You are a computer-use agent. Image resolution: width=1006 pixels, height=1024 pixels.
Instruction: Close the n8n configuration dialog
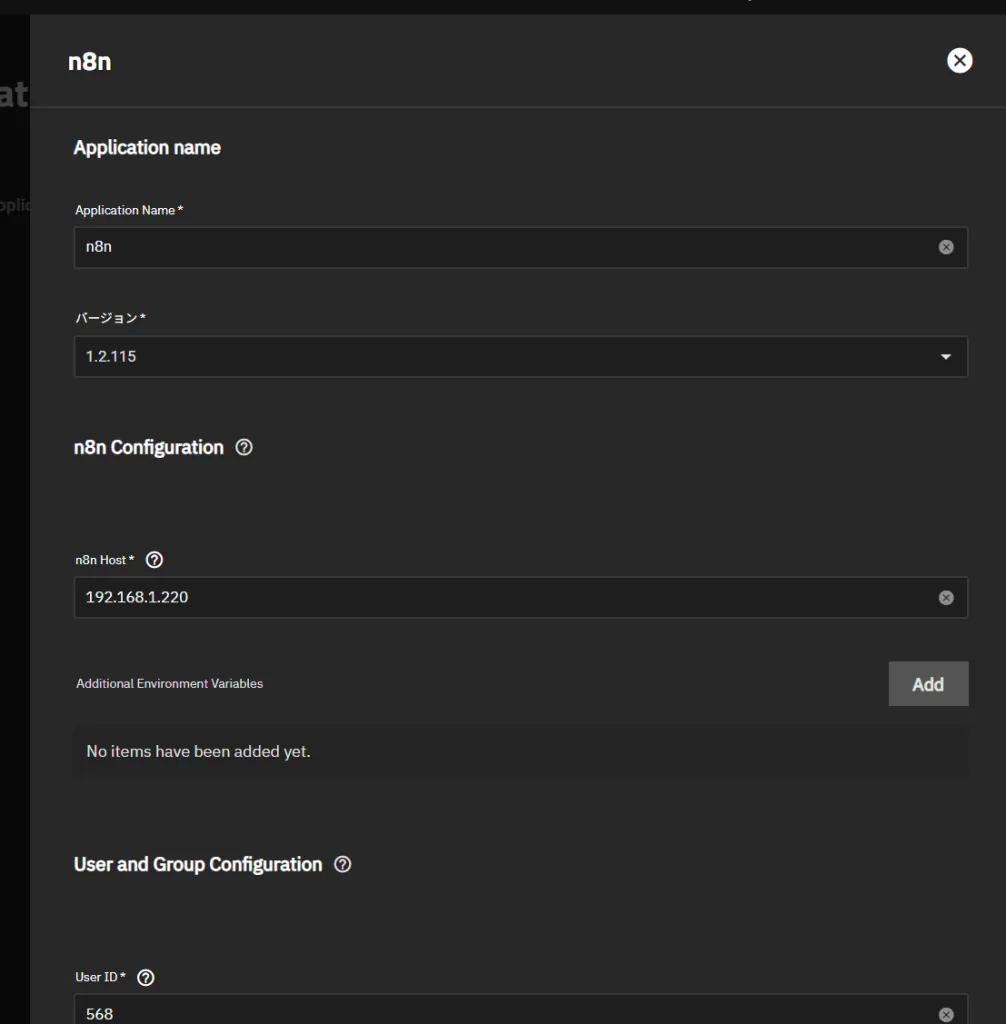(958, 60)
